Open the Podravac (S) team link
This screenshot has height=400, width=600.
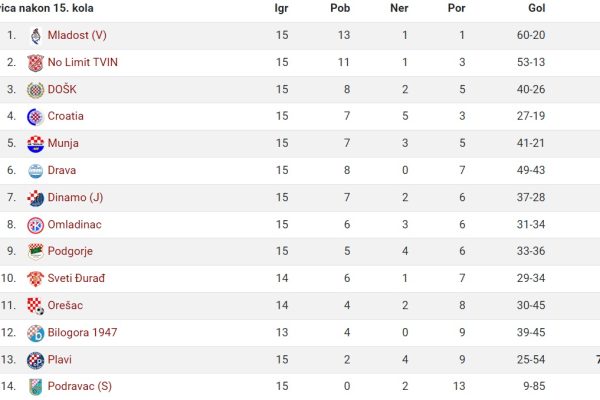pyautogui.click(x=80, y=386)
